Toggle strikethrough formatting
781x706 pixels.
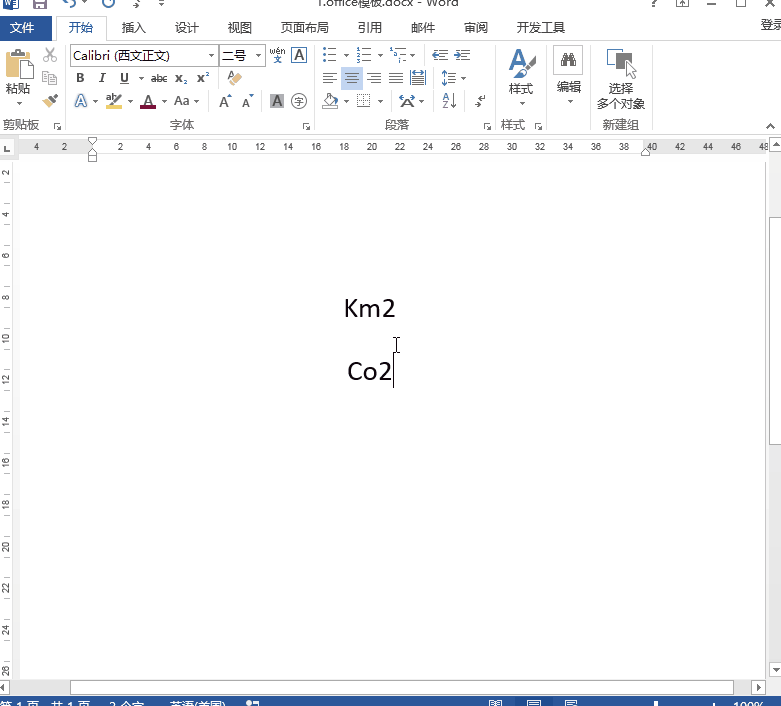[x=159, y=78]
